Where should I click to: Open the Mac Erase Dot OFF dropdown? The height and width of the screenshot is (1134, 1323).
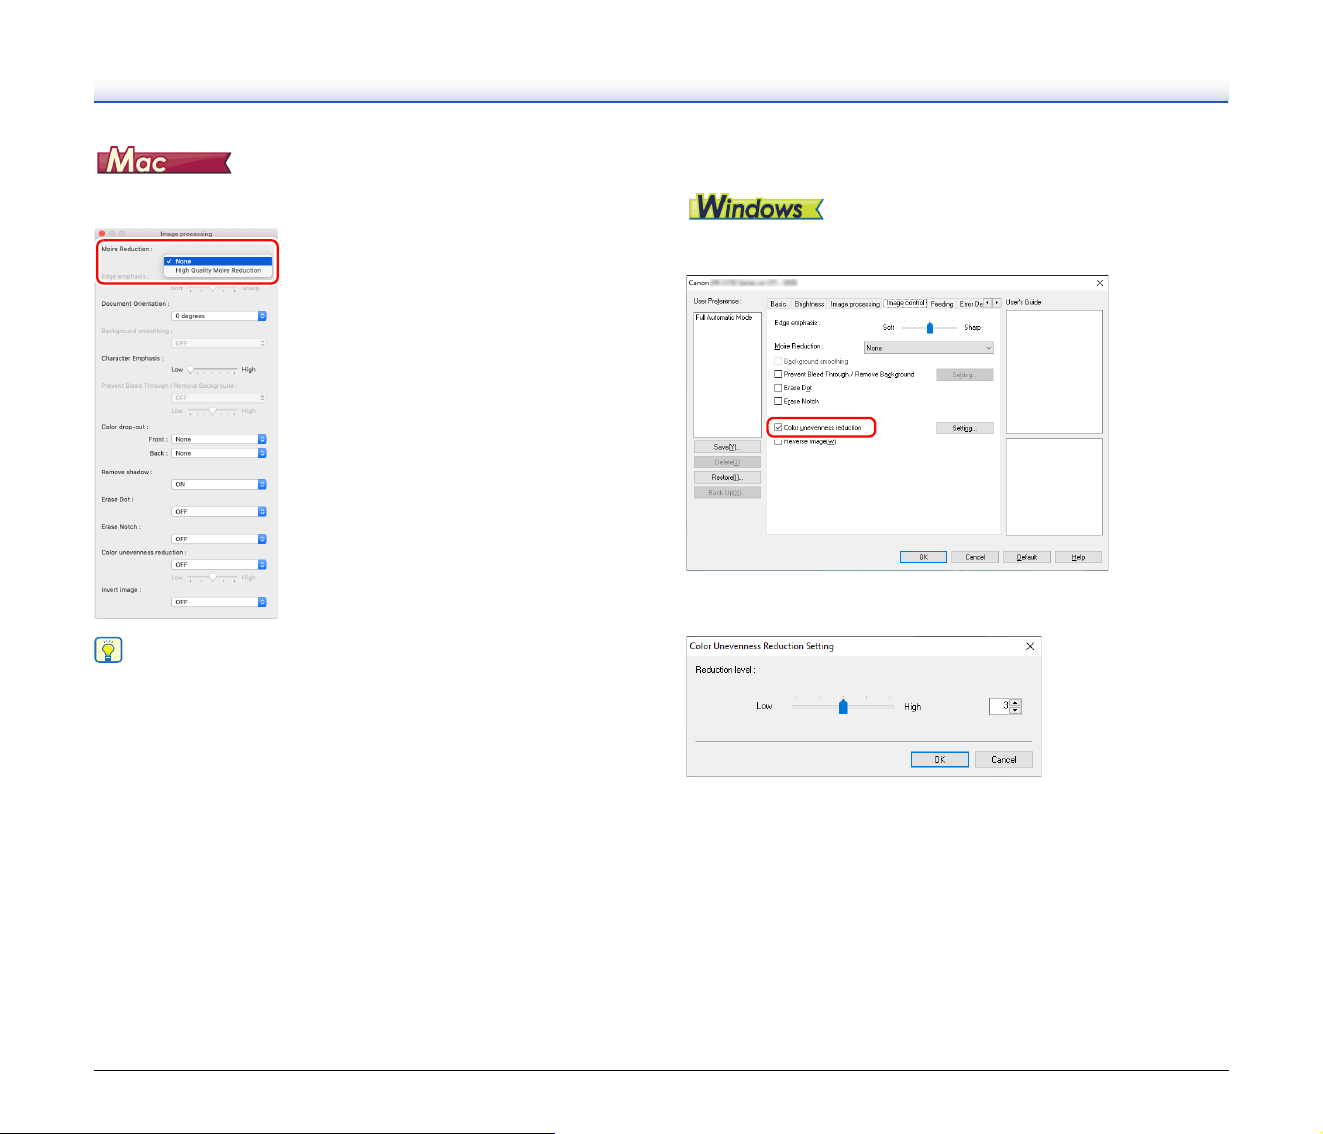coord(219,511)
